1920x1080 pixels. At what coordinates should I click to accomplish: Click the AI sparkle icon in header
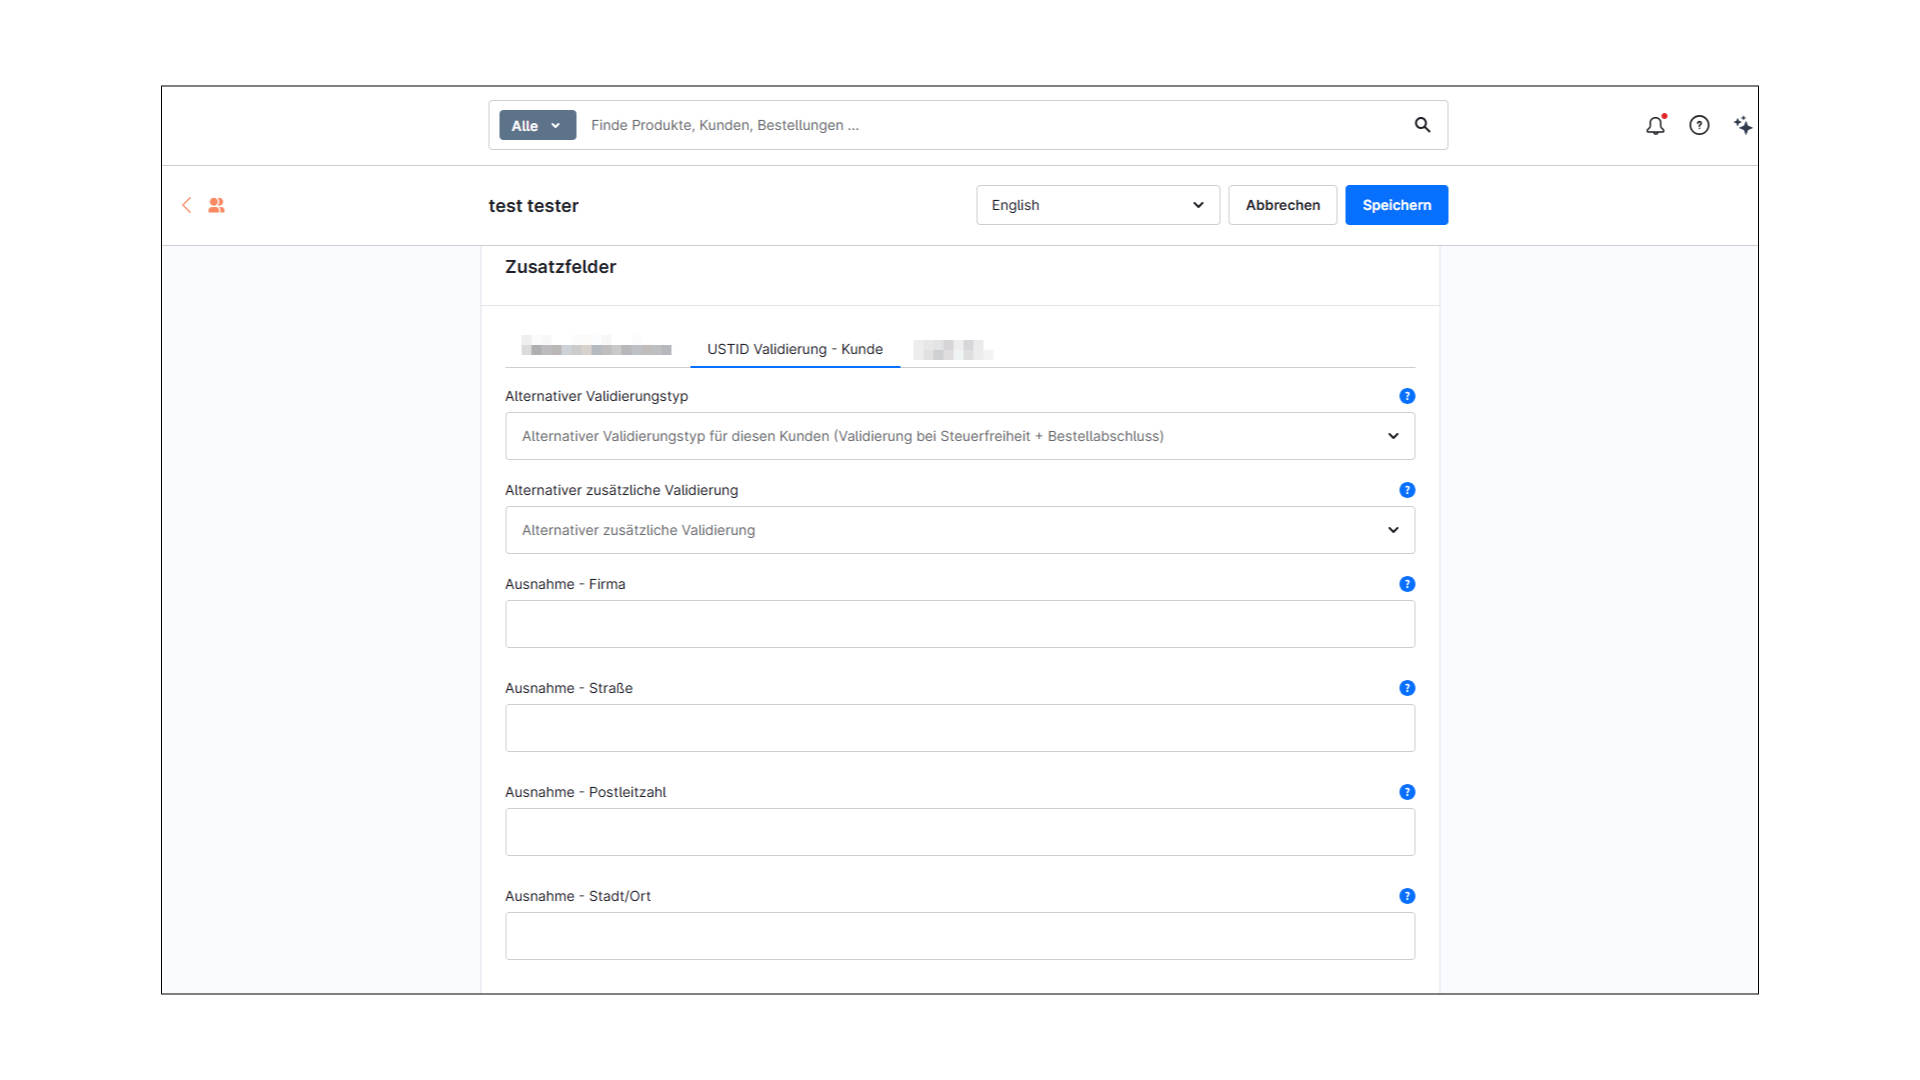tap(1743, 125)
